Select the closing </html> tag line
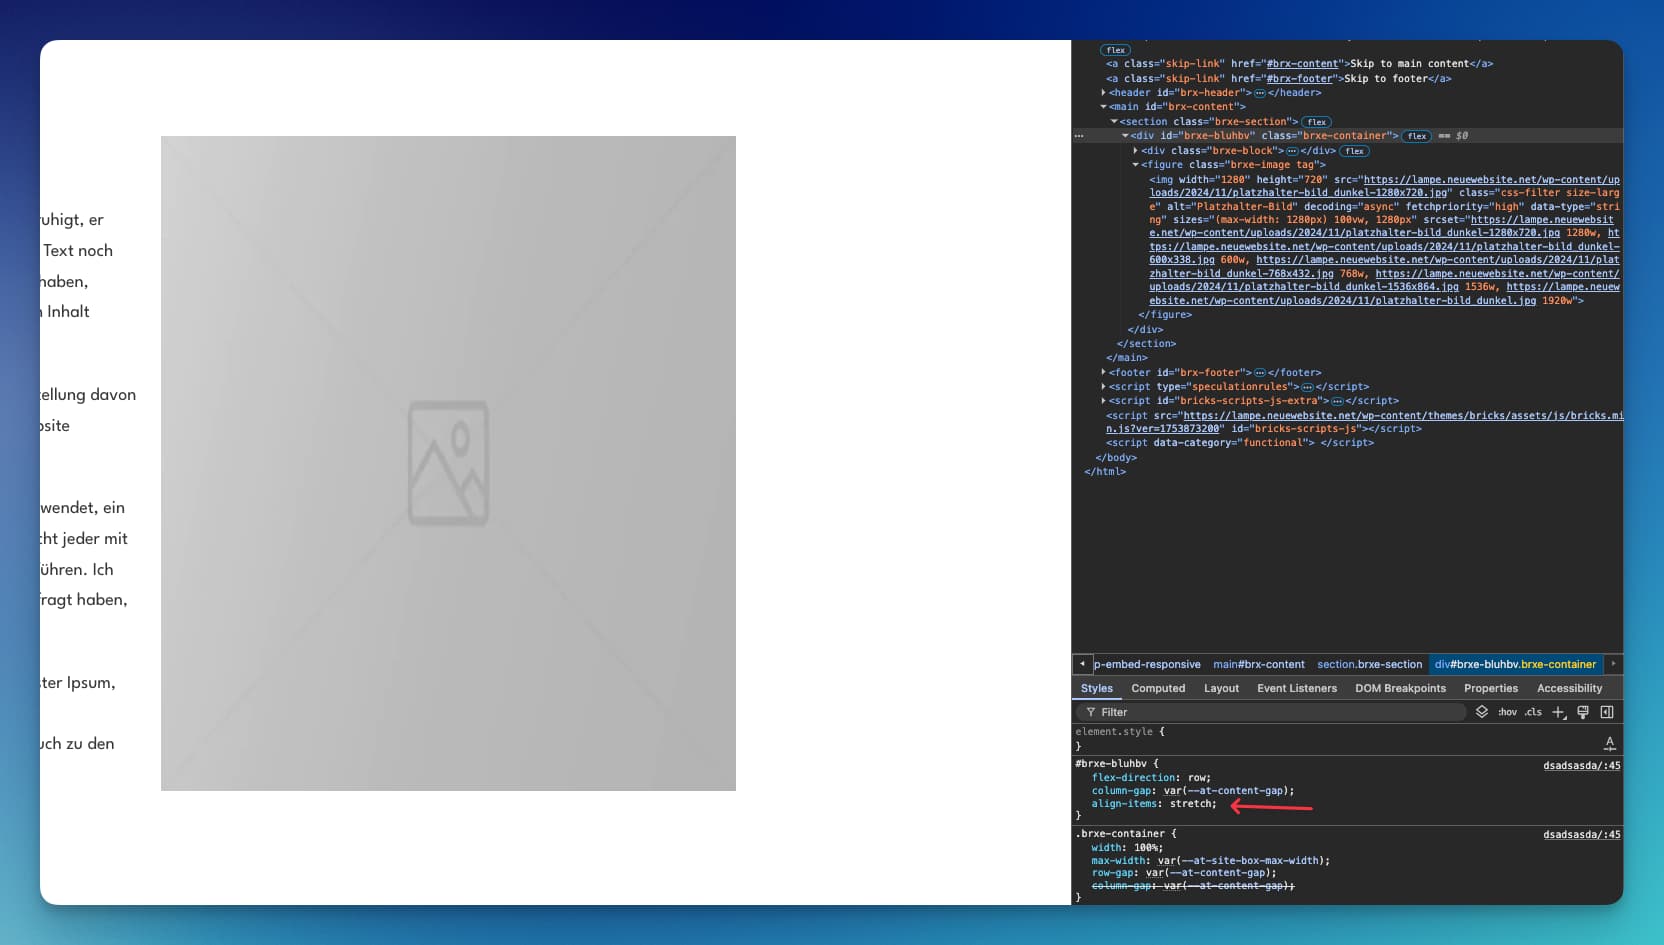1664x945 pixels. tap(1105, 472)
